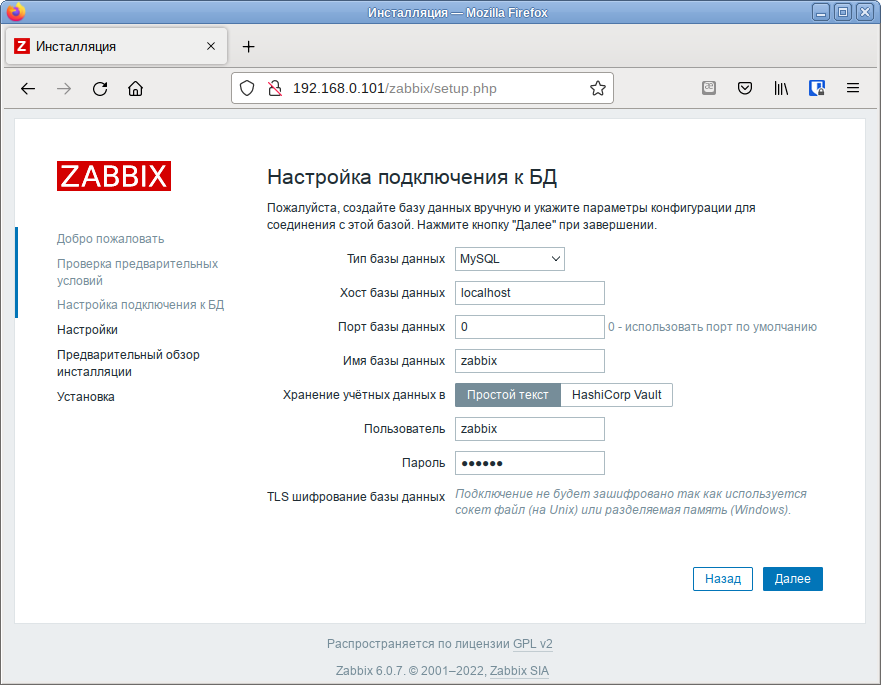The width and height of the screenshot is (881, 685).
Task: Click the ZABBIX logo
Action: coord(113,176)
